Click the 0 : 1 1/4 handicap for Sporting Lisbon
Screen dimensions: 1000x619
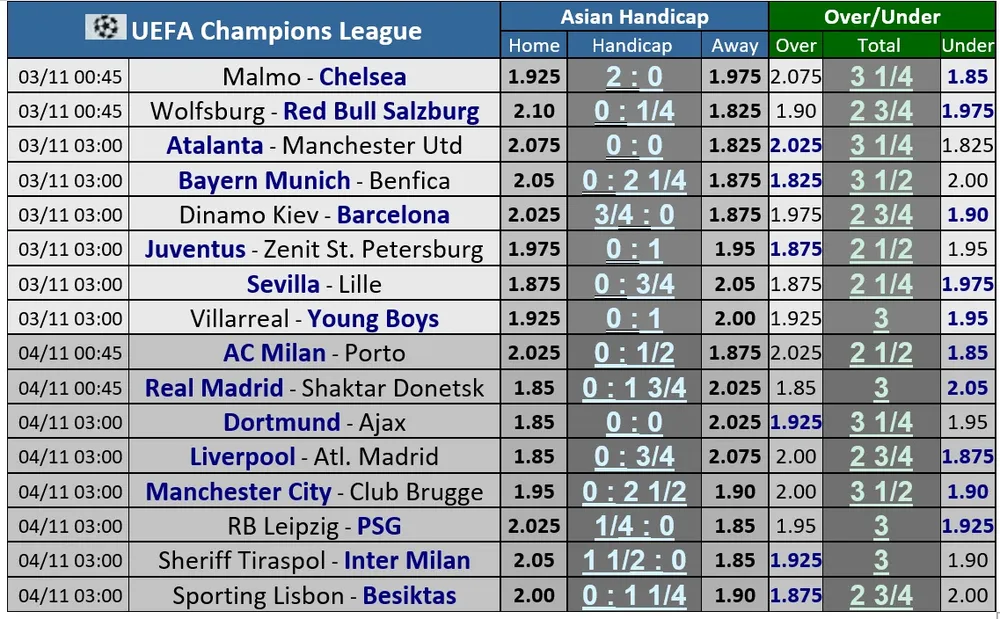coord(634,596)
